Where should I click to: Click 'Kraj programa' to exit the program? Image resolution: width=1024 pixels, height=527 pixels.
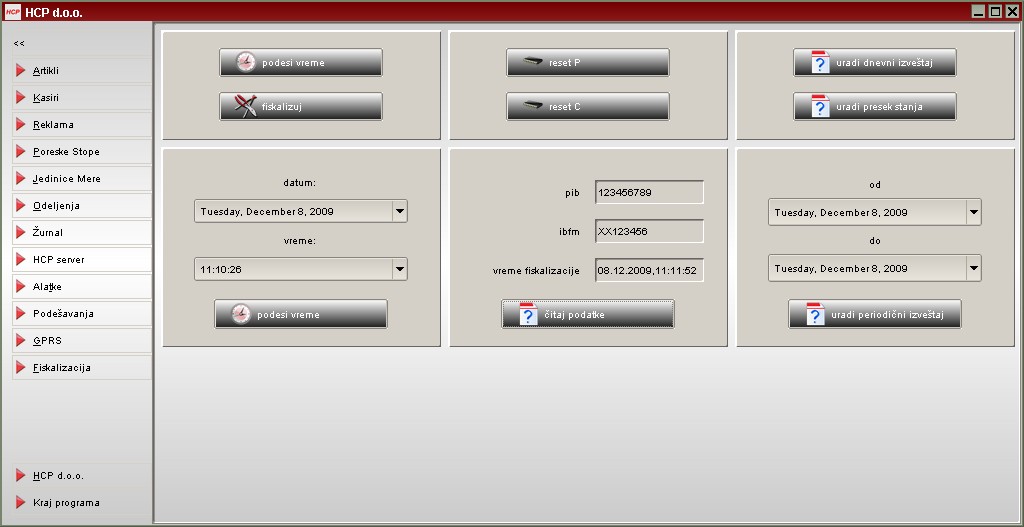[x=66, y=503]
